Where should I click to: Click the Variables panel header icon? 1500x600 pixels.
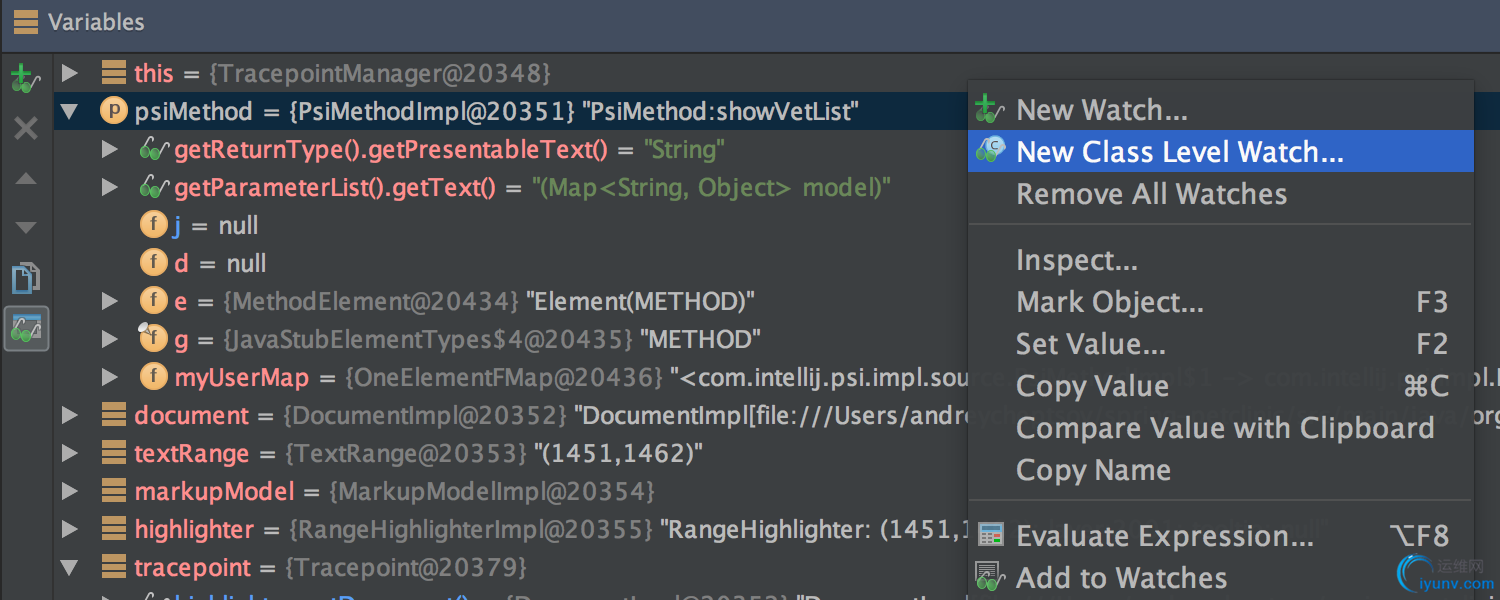(x=26, y=22)
